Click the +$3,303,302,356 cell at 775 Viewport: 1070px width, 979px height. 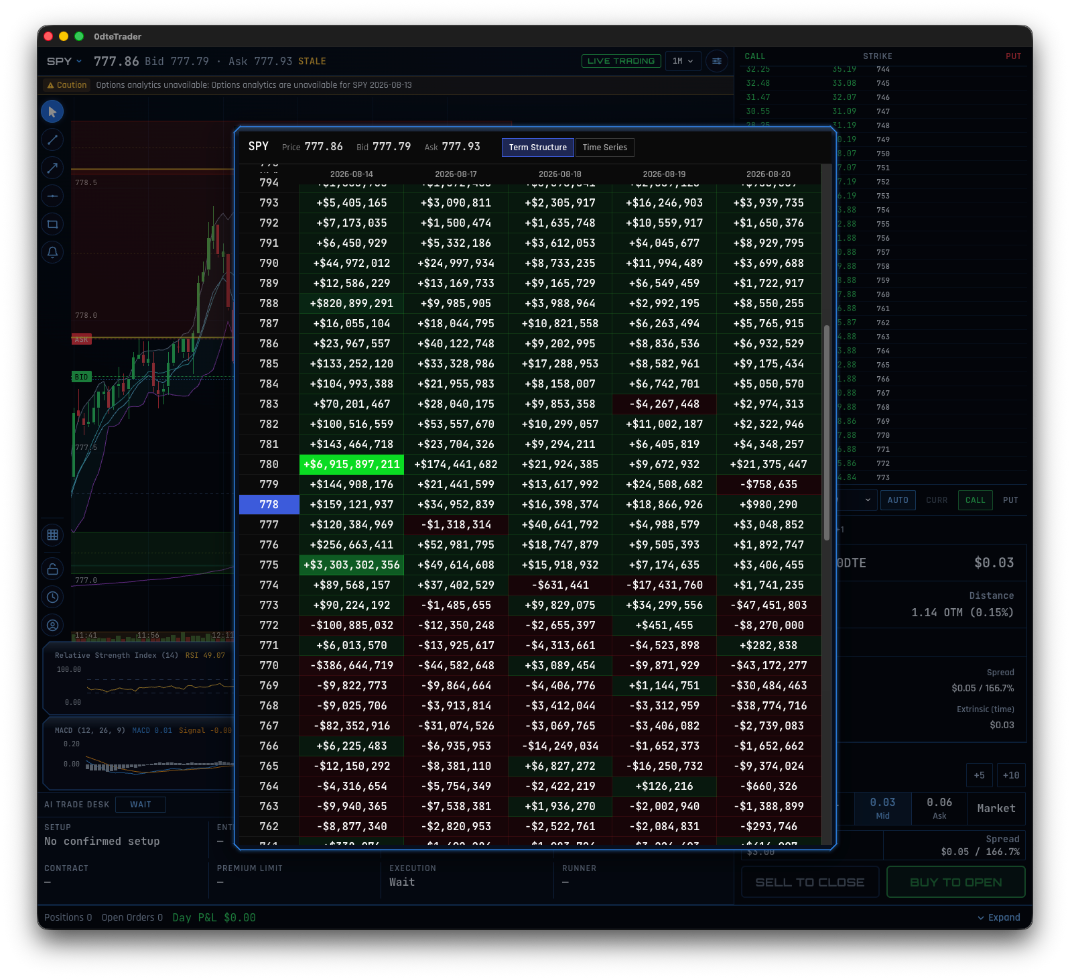click(x=351, y=565)
